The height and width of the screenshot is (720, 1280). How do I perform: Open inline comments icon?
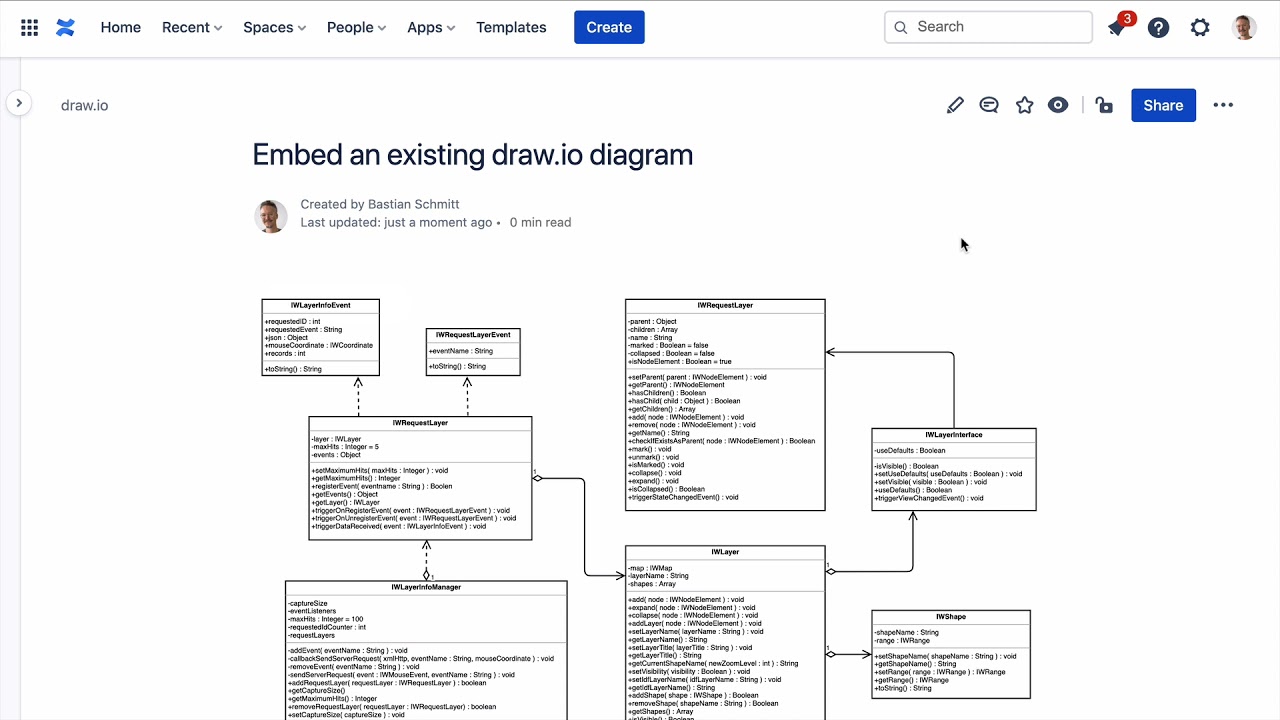[989, 105]
